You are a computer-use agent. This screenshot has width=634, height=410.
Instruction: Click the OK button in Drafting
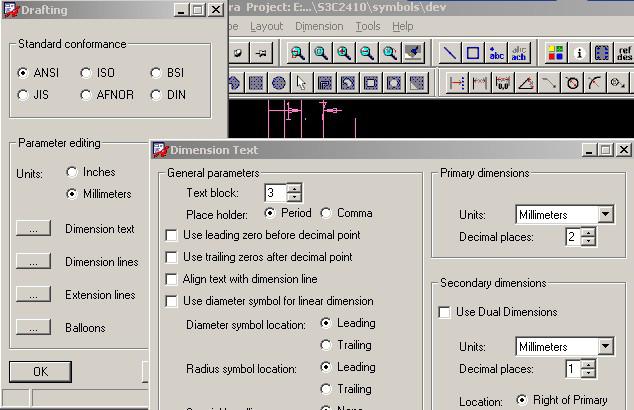(40, 371)
